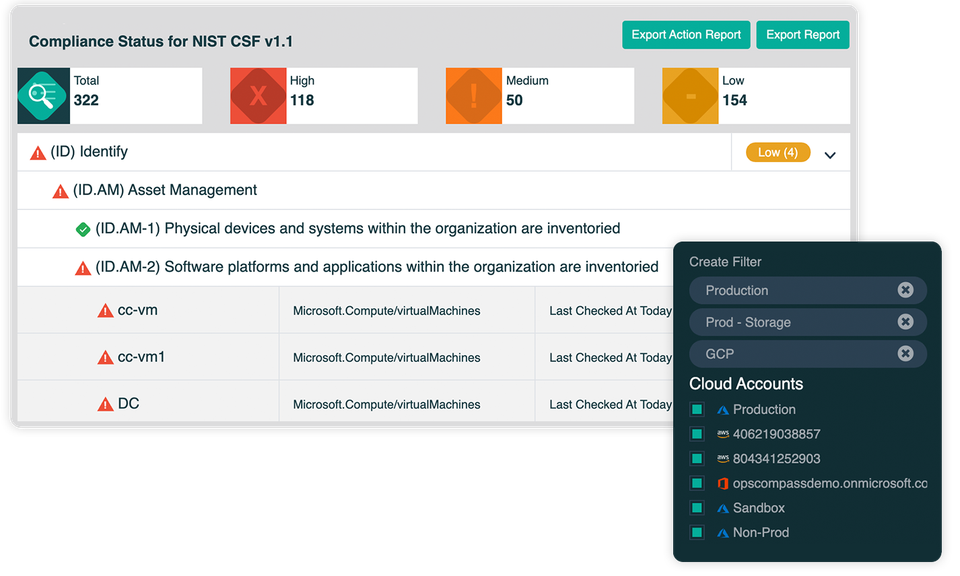The height and width of the screenshot is (576, 960).
Task: Click Azure icon beside Sandbox
Action: [x=723, y=508]
